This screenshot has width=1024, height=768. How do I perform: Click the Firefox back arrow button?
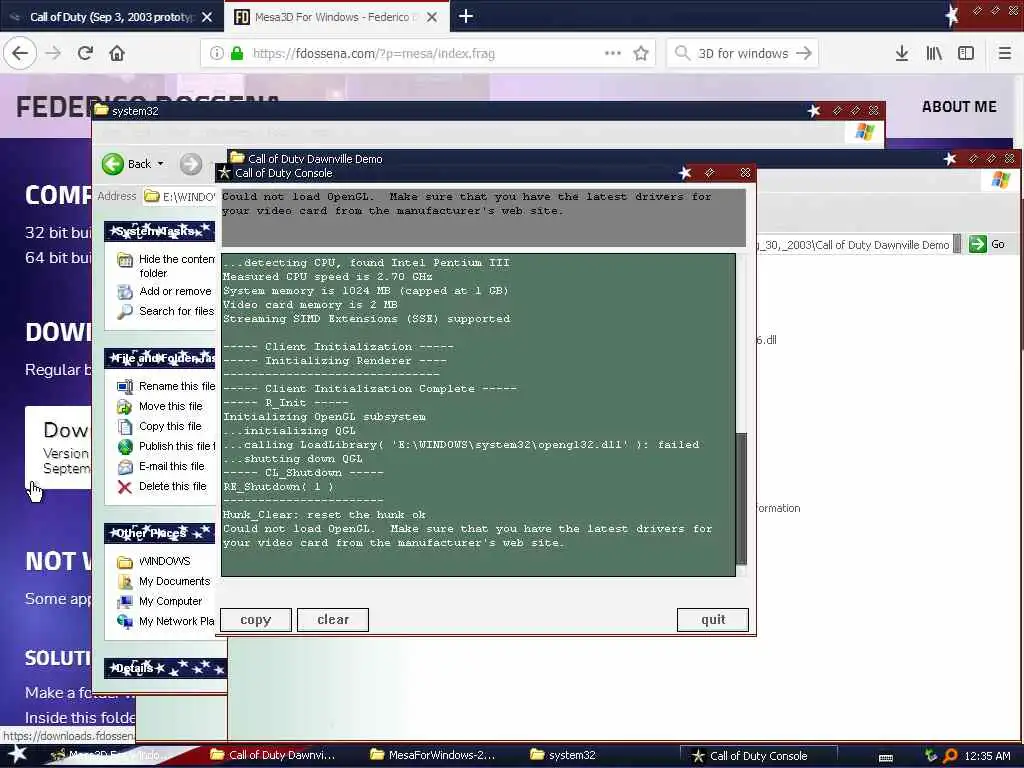(20, 53)
